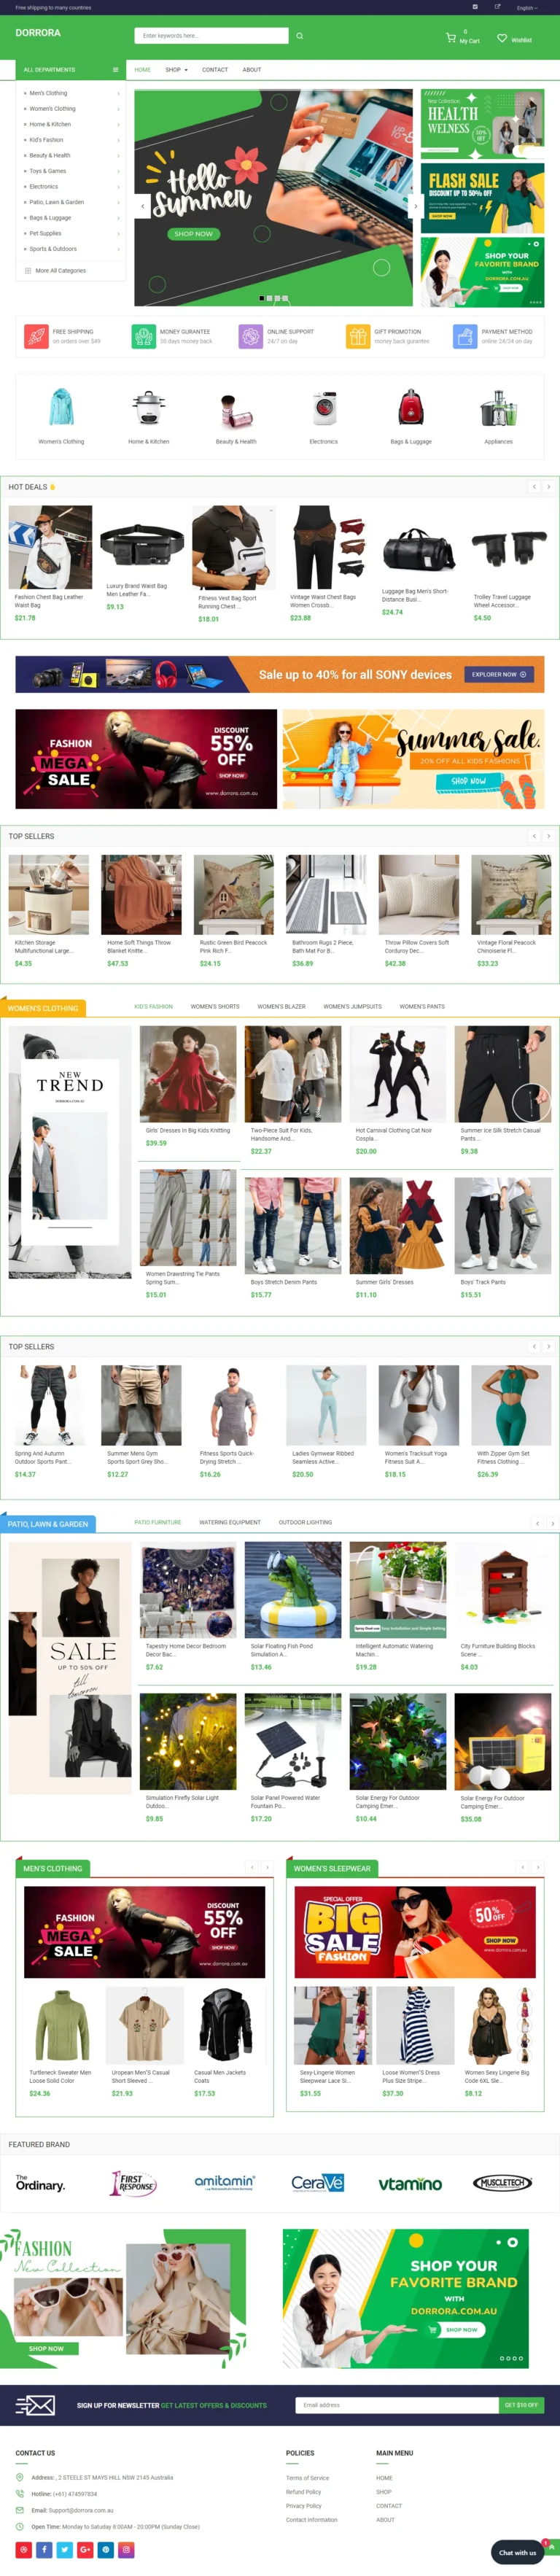This screenshot has width=560, height=2576.
Task: Go to next hero slider image
Action: (415, 205)
